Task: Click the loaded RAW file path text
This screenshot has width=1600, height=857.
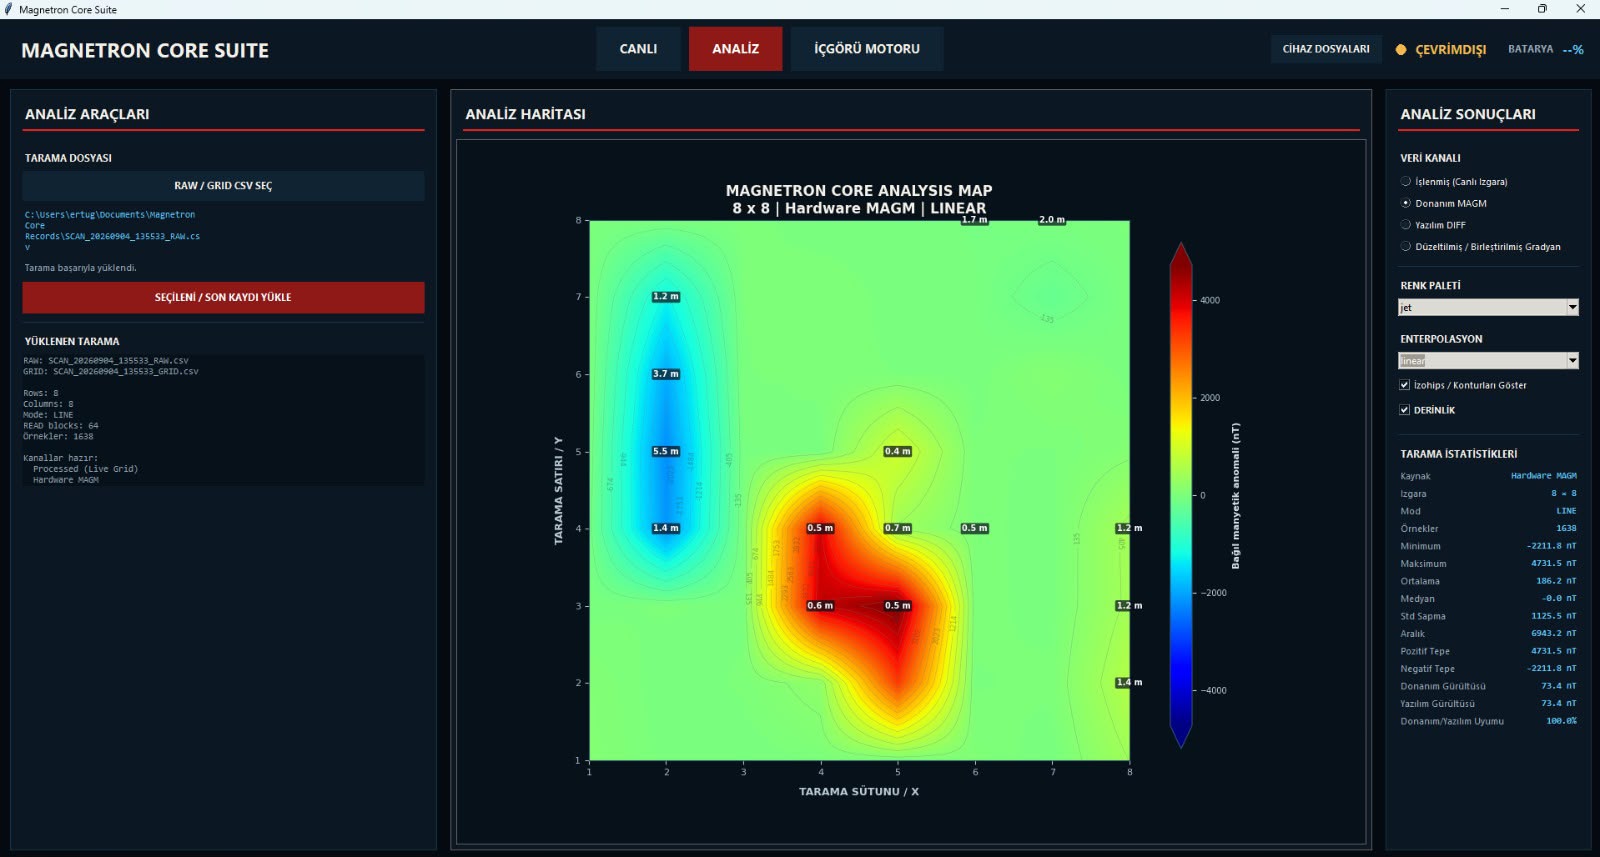Action: click(112, 231)
